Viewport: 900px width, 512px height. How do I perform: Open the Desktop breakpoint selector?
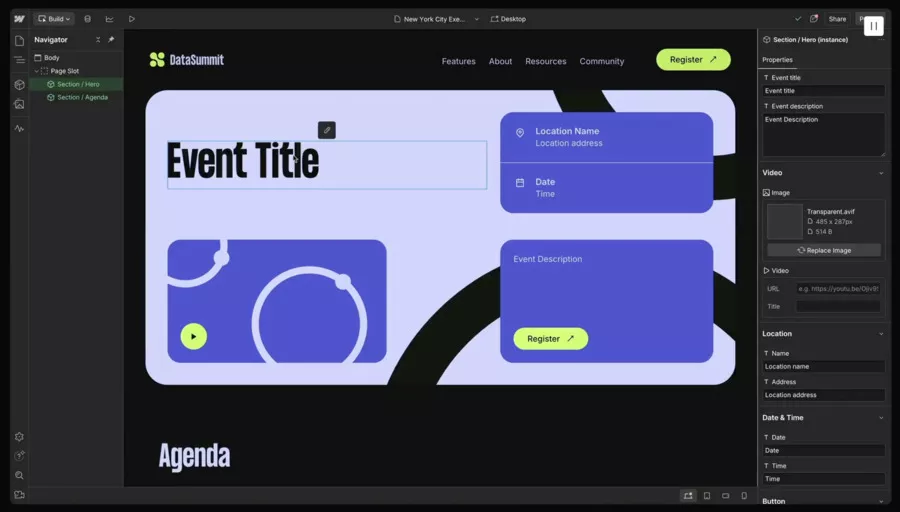point(508,19)
